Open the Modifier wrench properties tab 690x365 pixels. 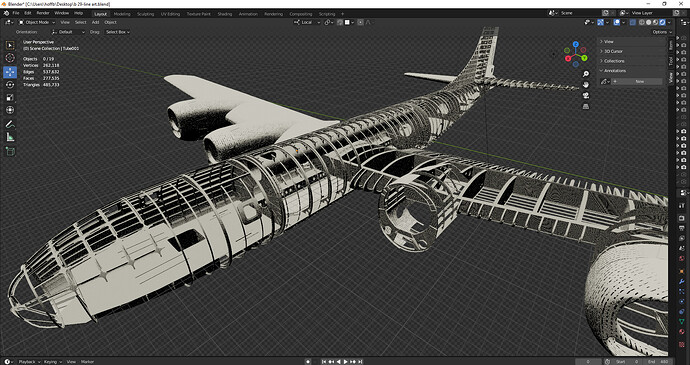coord(683,281)
